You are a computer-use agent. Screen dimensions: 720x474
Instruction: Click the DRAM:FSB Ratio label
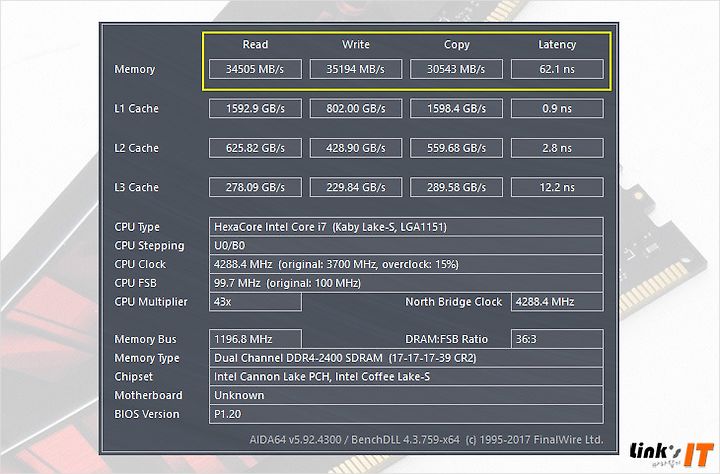[x=446, y=339]
